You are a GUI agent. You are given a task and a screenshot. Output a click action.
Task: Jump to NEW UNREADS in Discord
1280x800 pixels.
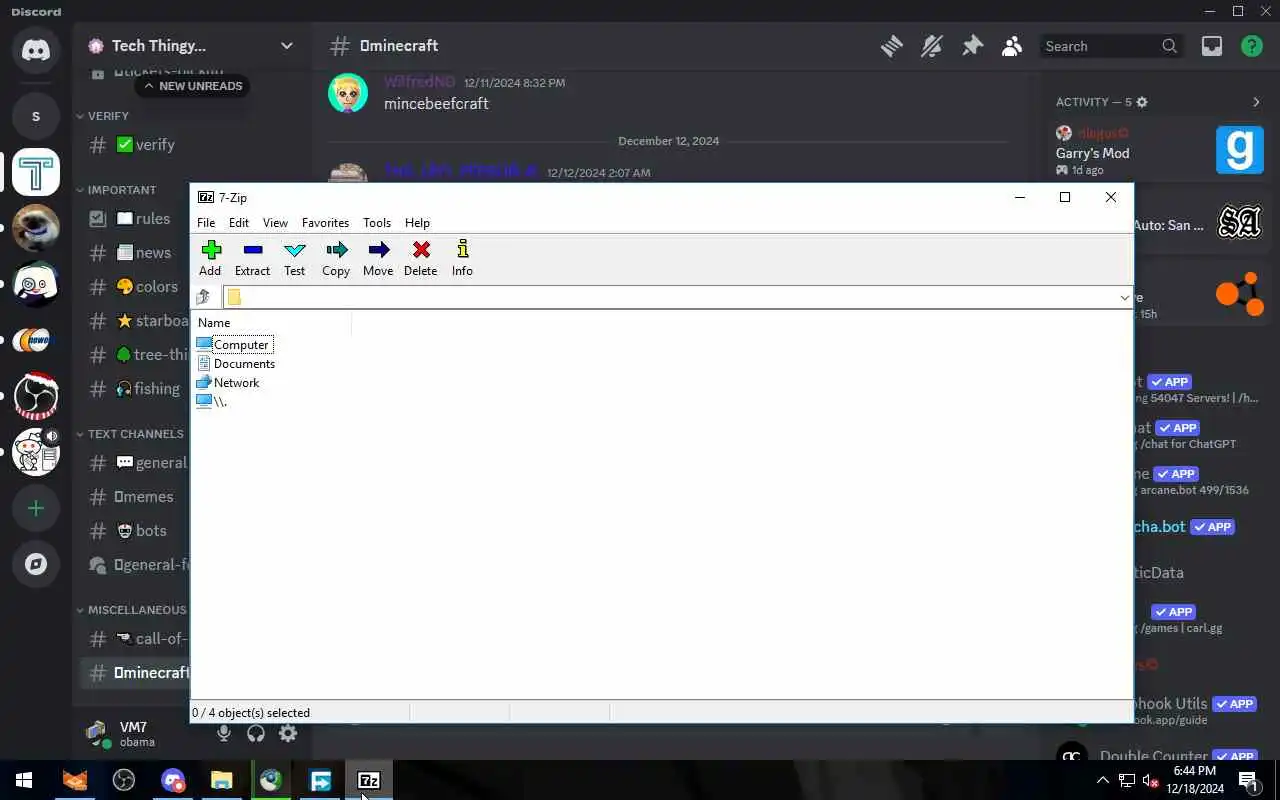(192, 86)
